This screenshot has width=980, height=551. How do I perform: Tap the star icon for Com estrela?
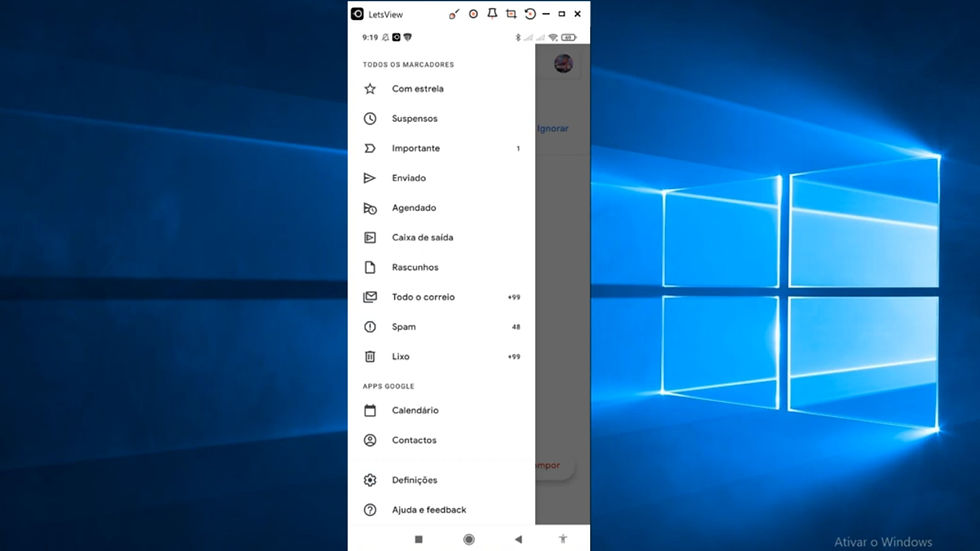[370, 89]
